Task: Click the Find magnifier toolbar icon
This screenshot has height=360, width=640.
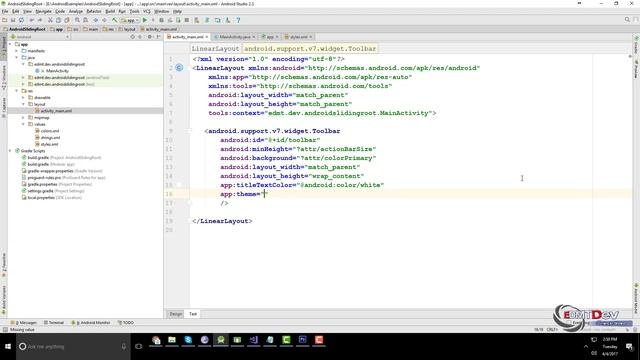Action: [x=77, y=20]
